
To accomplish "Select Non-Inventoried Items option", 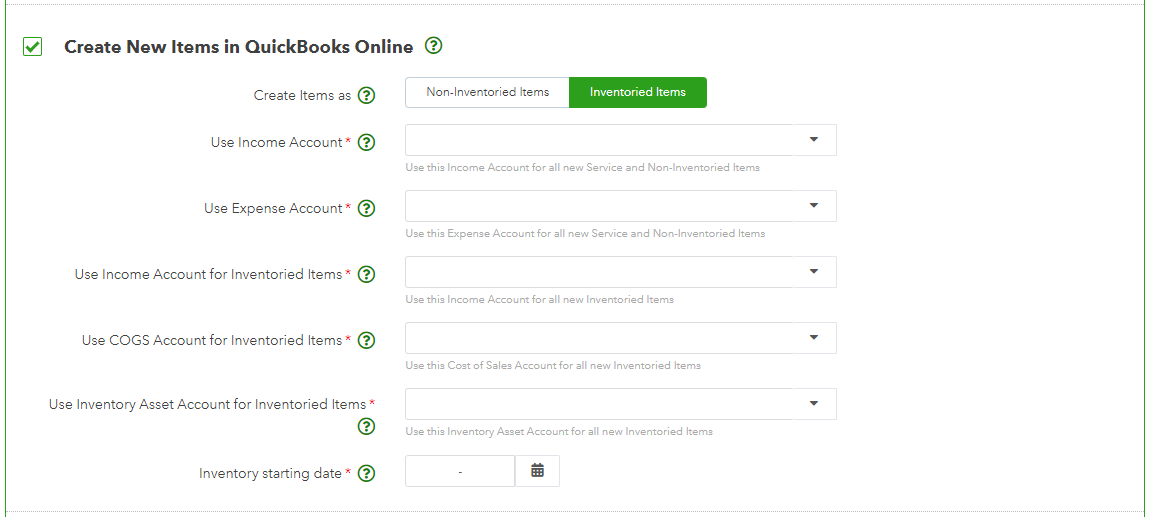I will (x=487, y=93).
